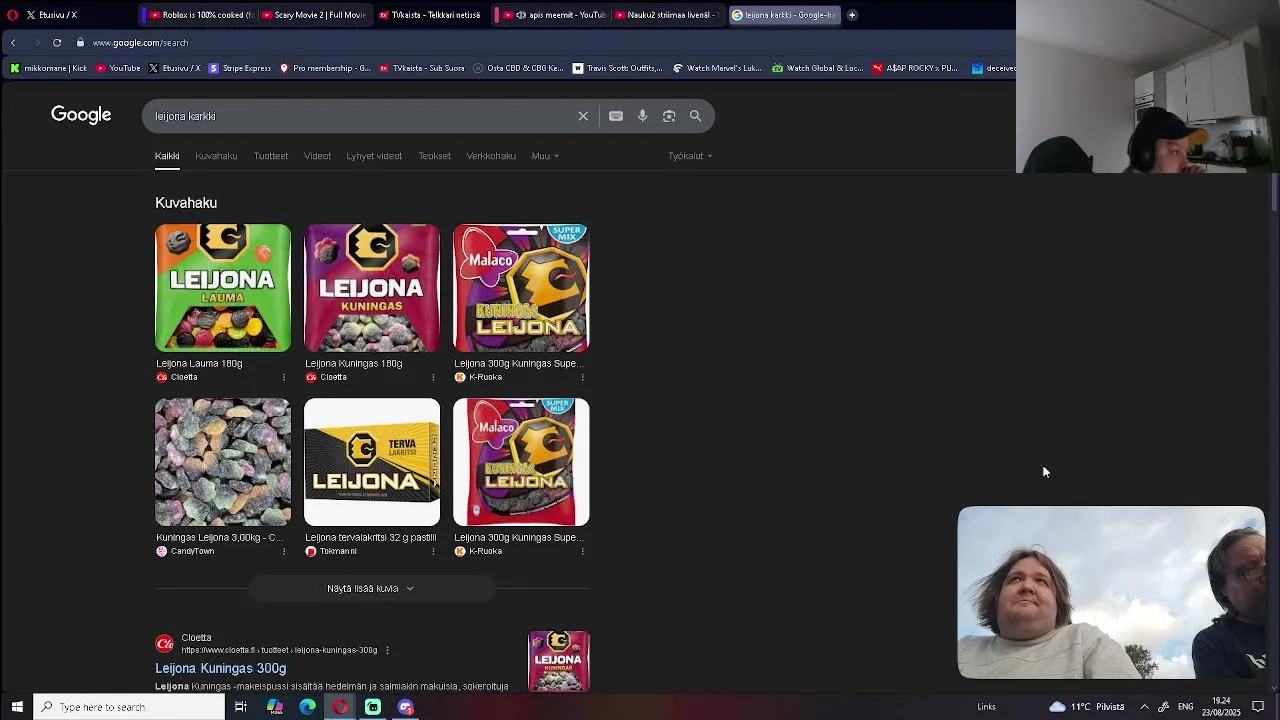This screenshot has height=720, width=1280.
Task: Open the mikkomane | Kick bookmark
Action: (x=48, y=68)
